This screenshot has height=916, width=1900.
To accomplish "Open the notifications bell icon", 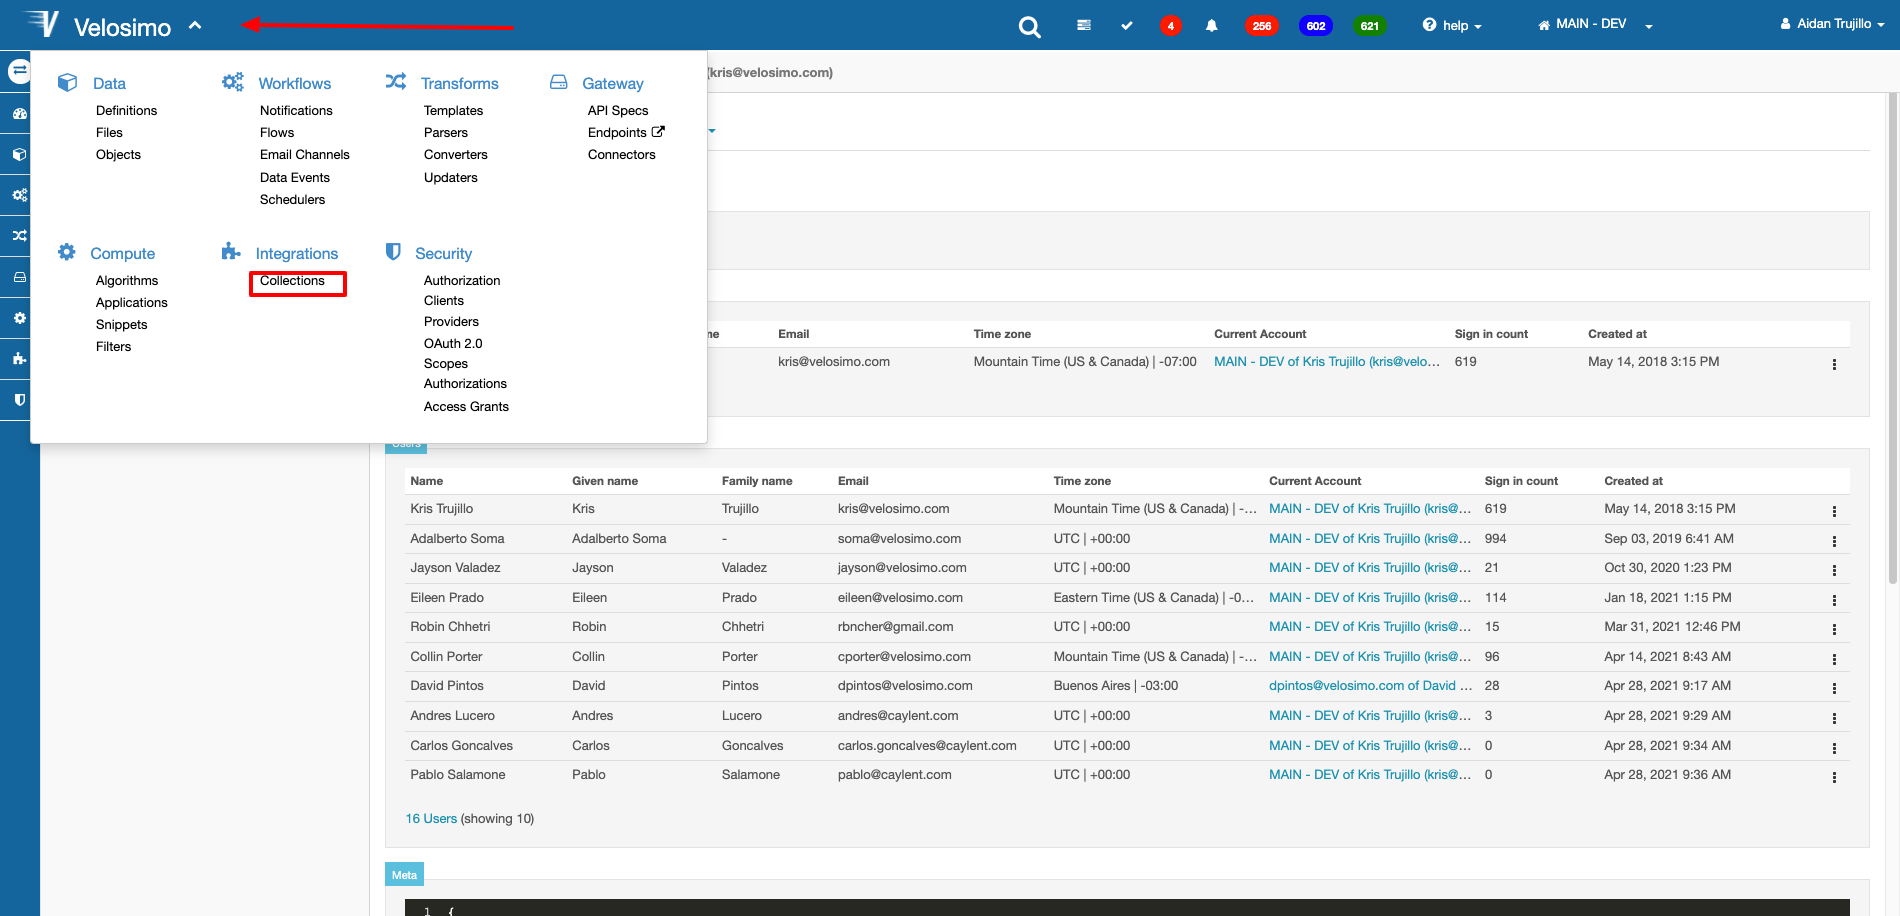I will tap(1211, 26).
